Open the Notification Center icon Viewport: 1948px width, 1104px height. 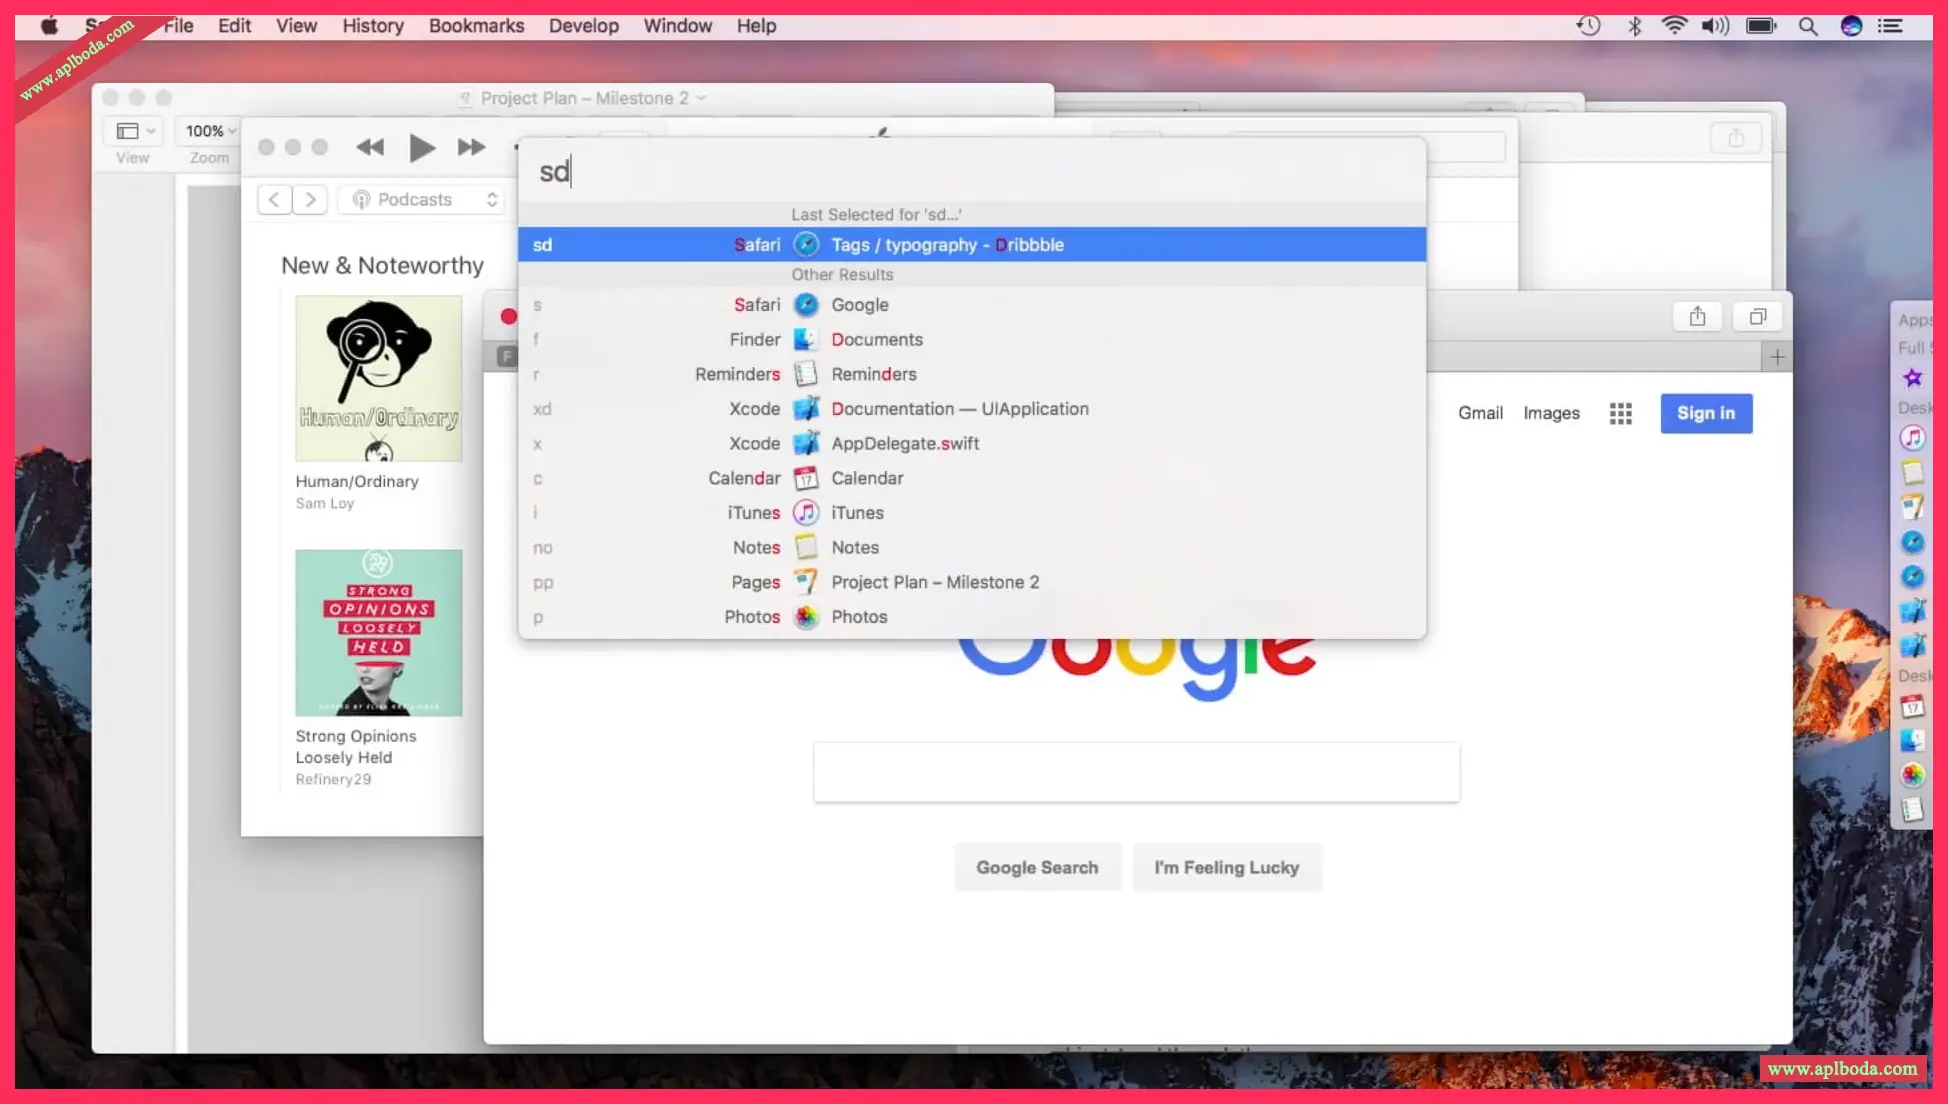coord(1890,26)
